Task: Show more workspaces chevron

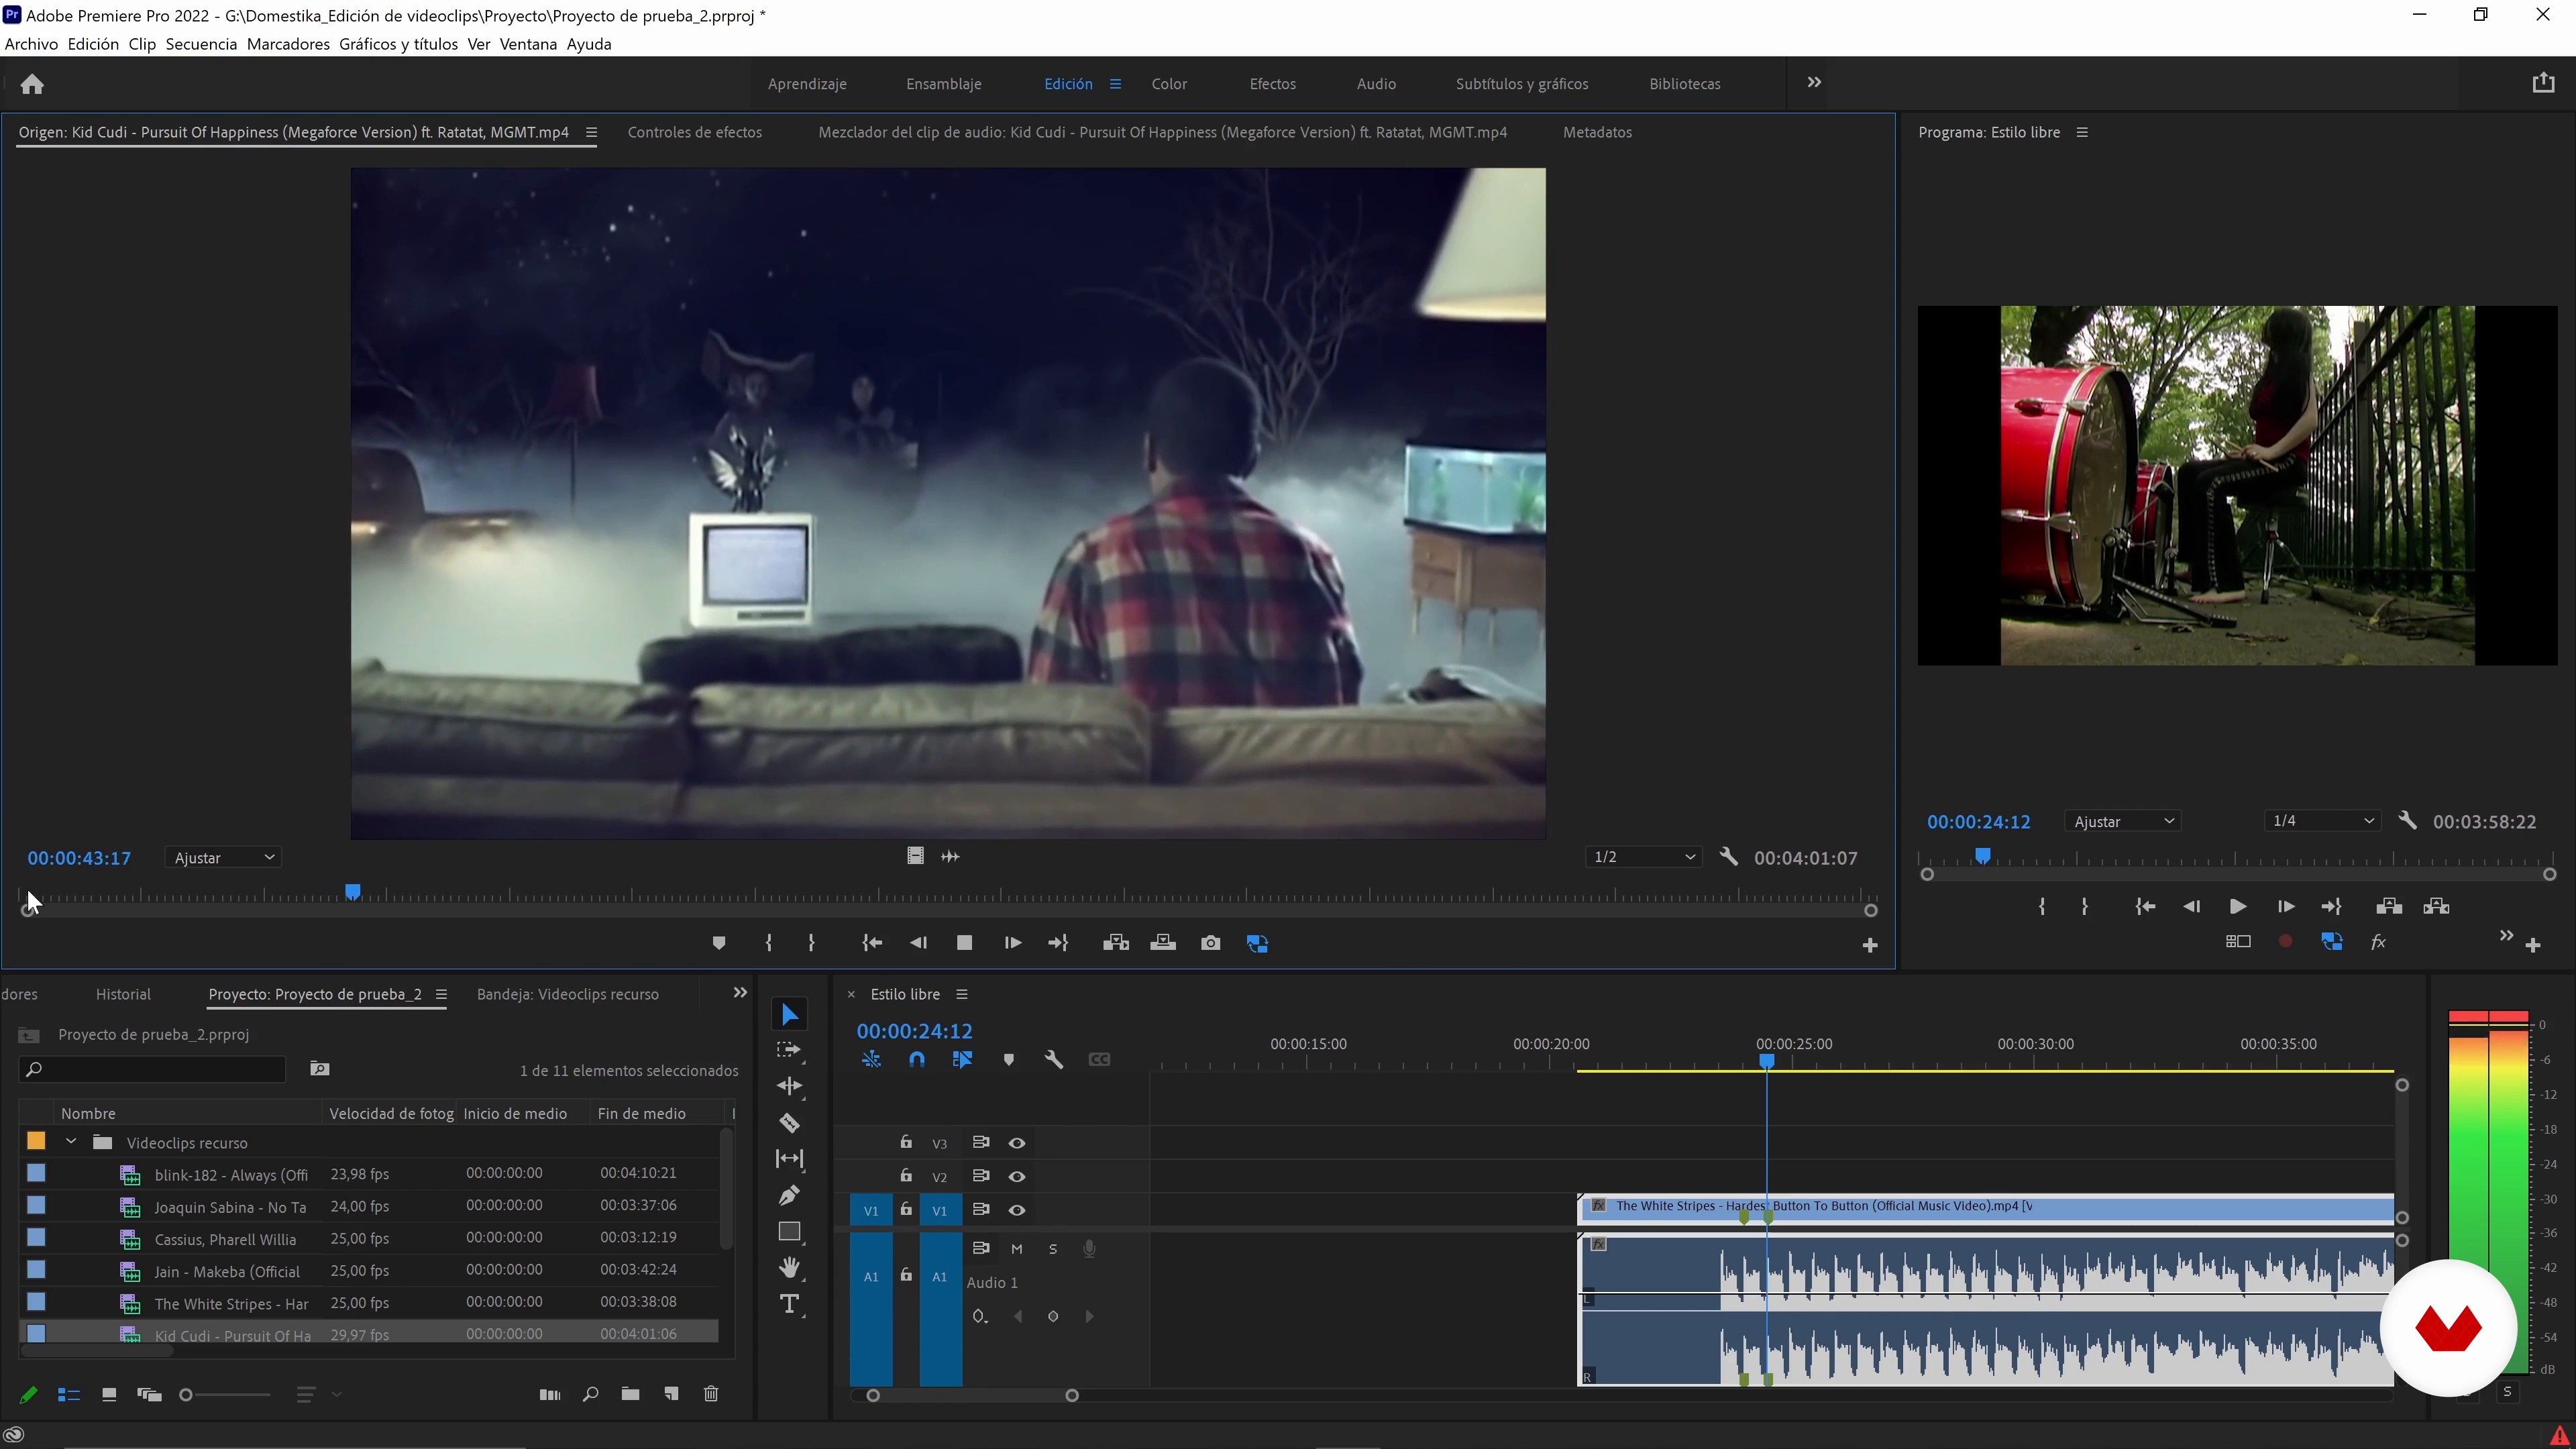Action: click(x=1814, y=83)
